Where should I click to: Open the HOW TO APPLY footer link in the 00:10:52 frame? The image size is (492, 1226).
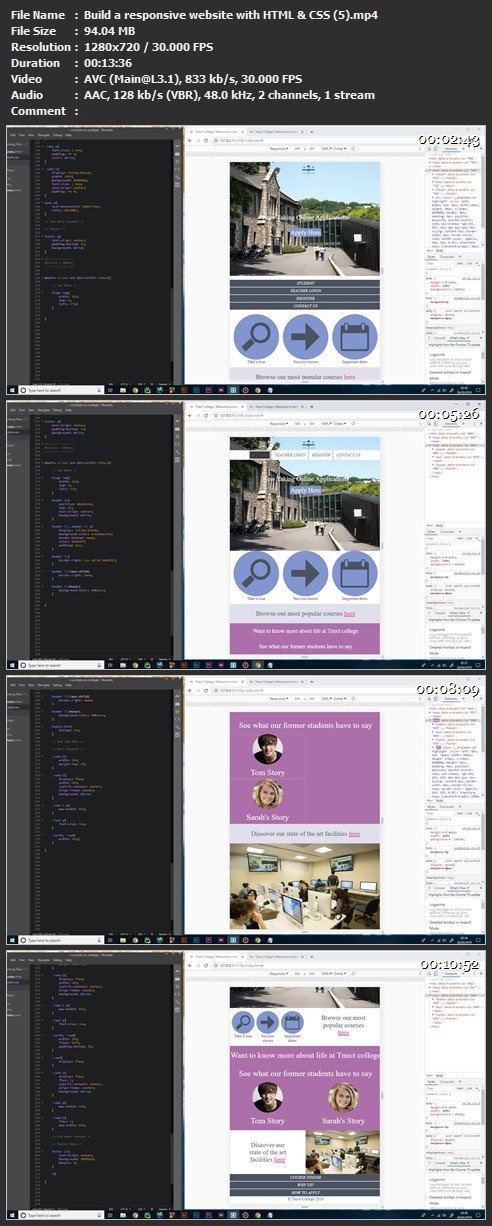(306, 1194)
